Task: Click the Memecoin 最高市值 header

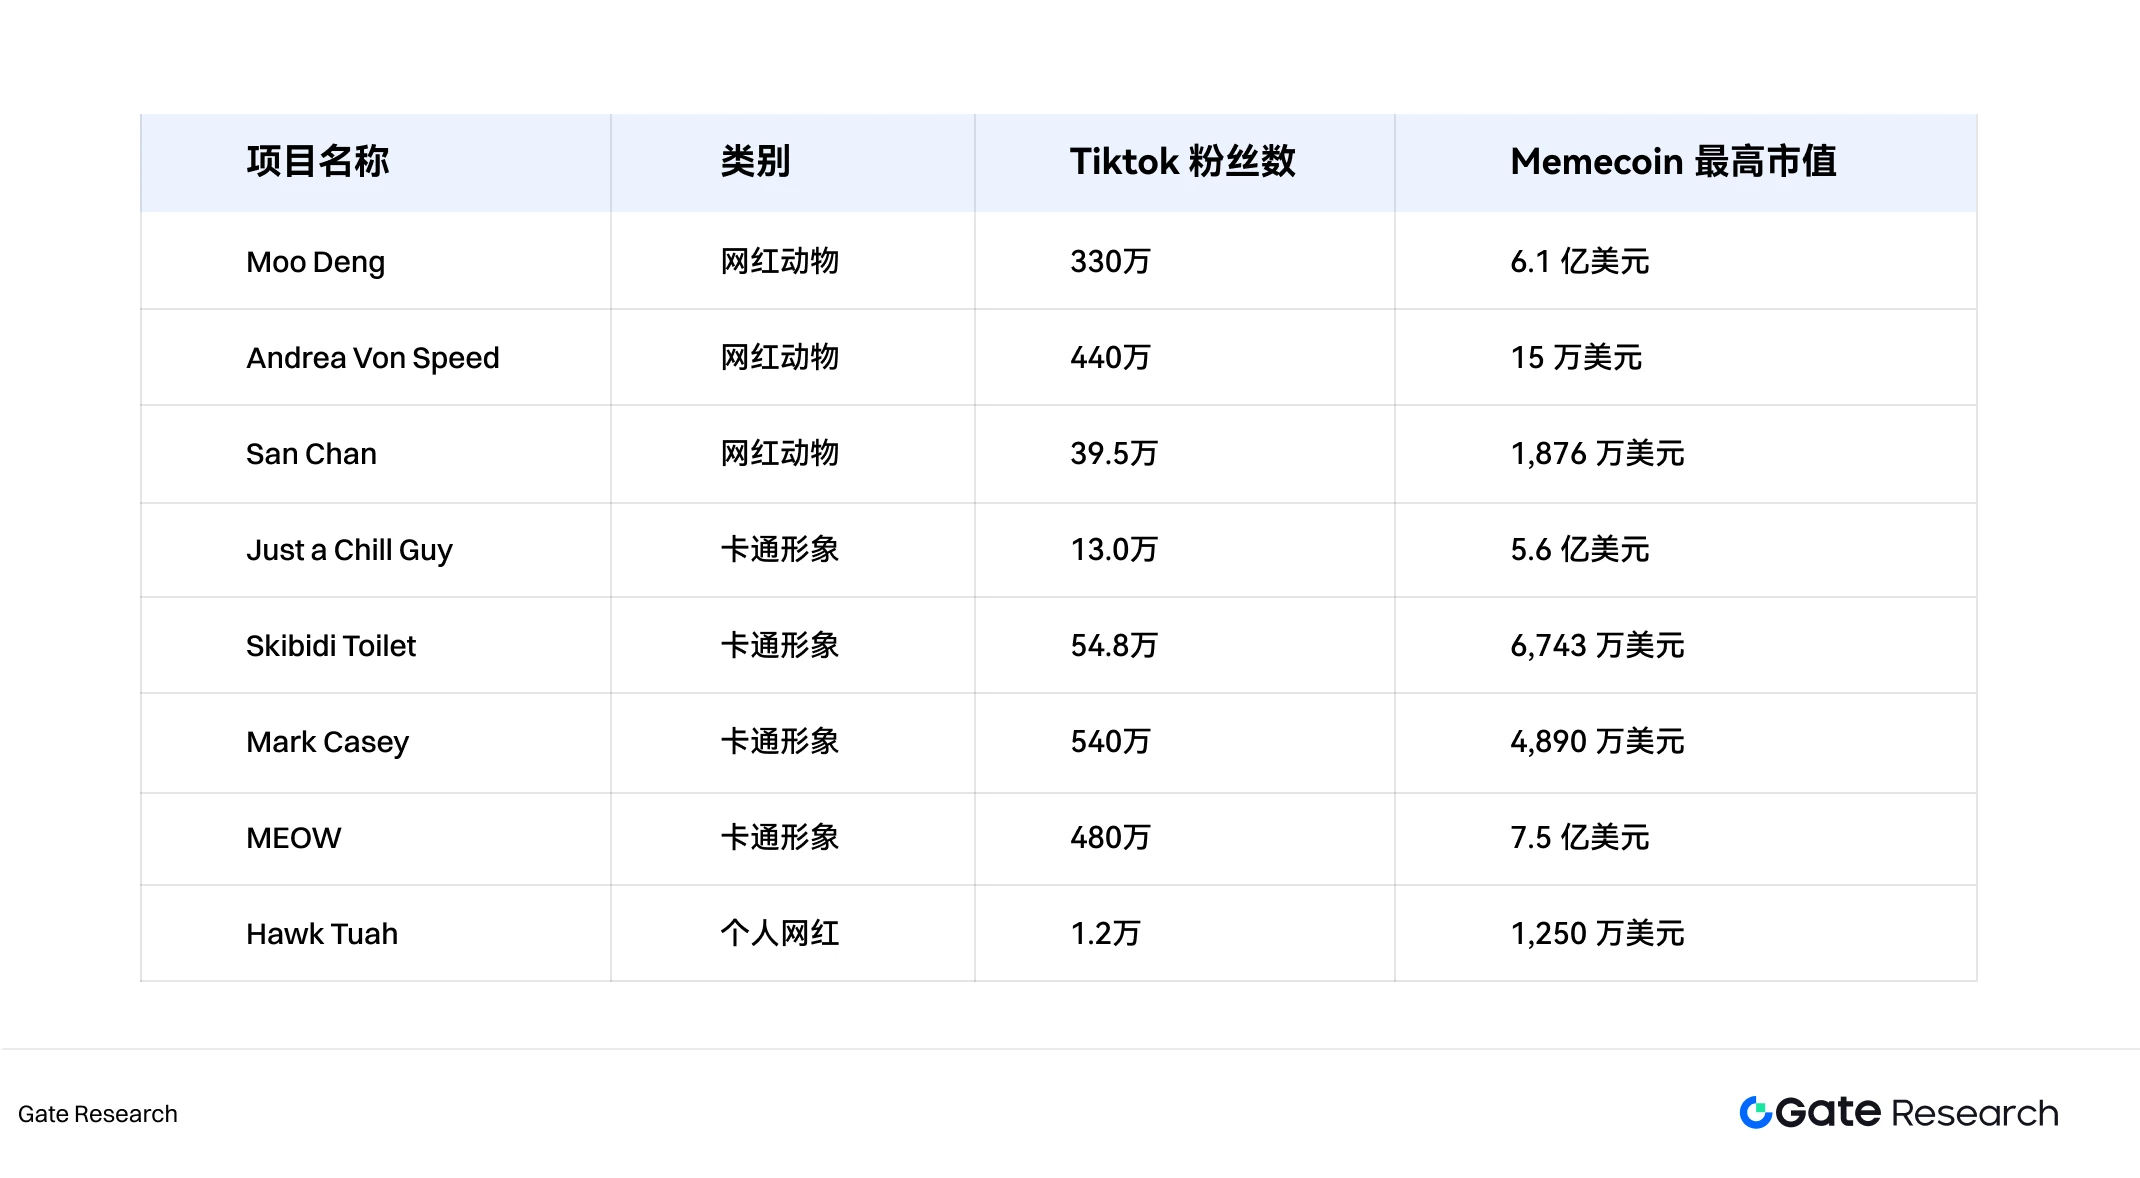Action: (x=1673, y=162)
